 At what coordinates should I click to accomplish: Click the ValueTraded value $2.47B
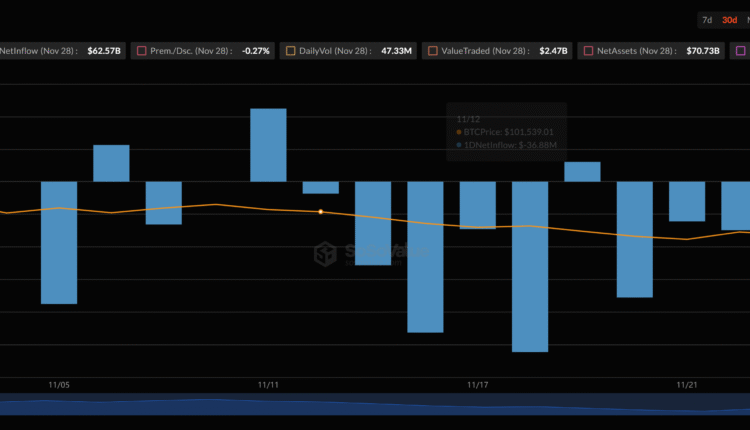[552, 50]
